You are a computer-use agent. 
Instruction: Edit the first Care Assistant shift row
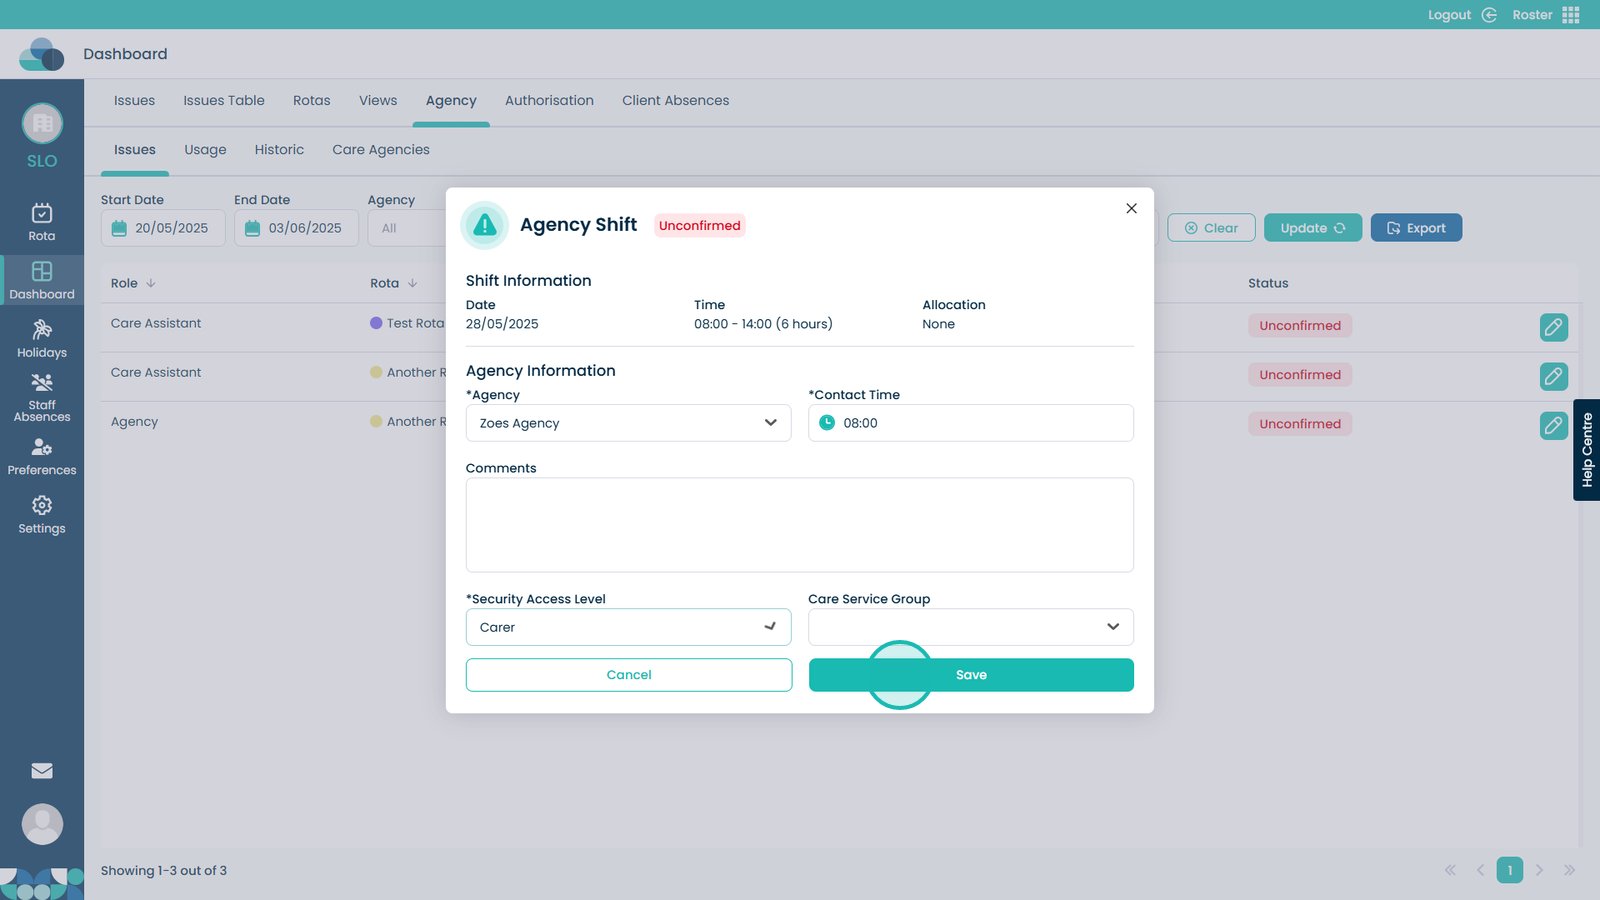pyautogui.click(x=1553, y=327)
